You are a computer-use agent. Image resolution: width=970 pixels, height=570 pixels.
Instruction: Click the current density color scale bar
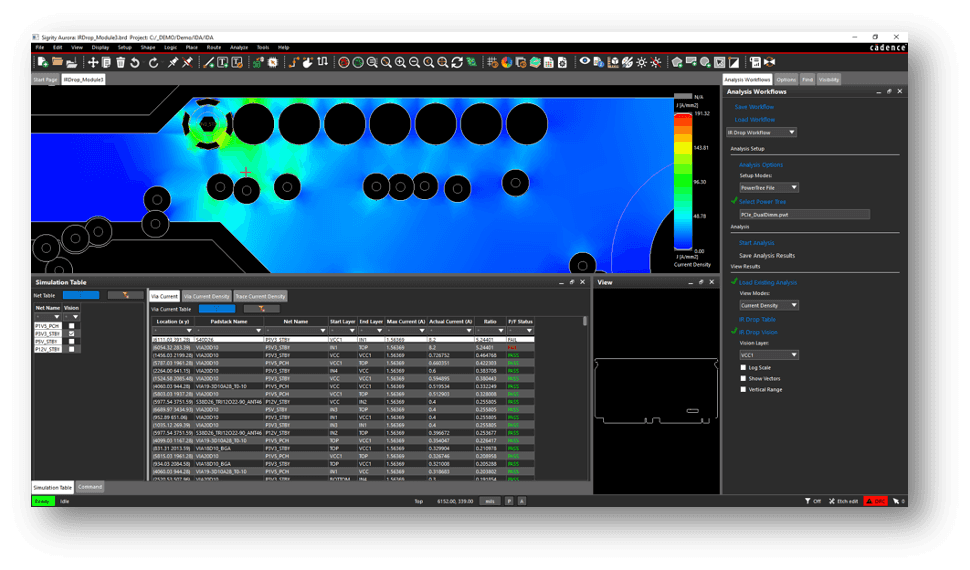683,181
